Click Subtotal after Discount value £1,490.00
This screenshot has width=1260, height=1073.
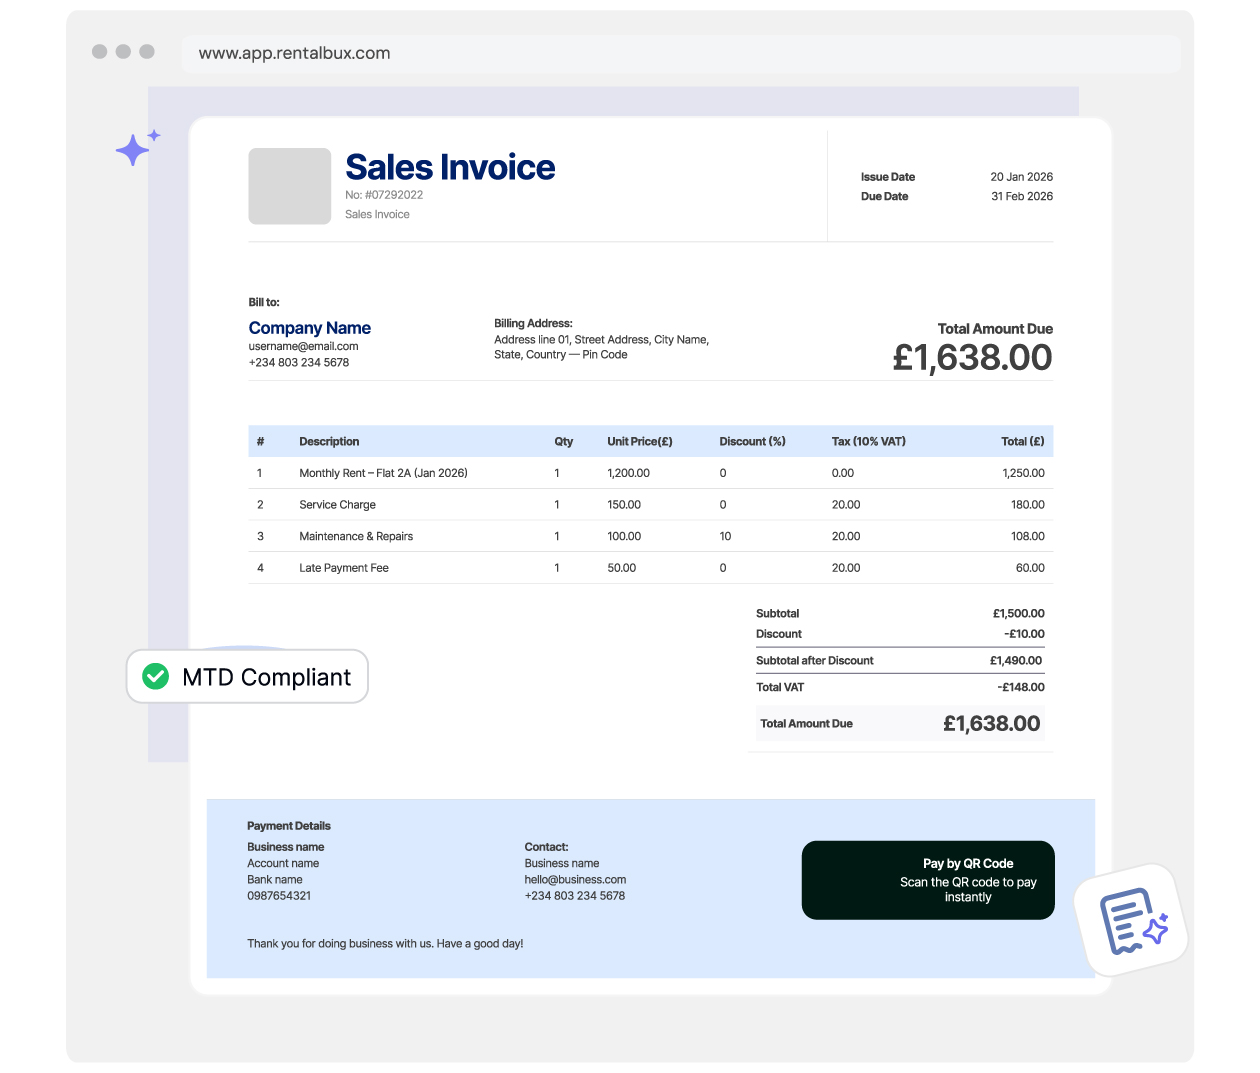click(1016, 661)
